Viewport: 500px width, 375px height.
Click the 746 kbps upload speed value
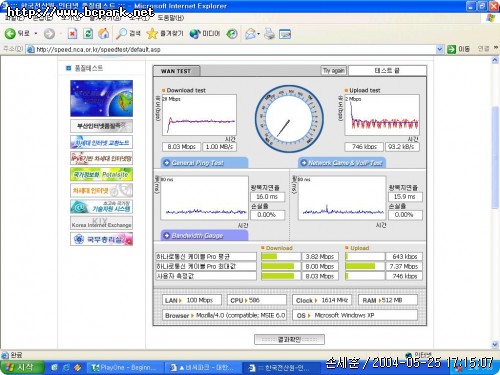pos(364,147)
